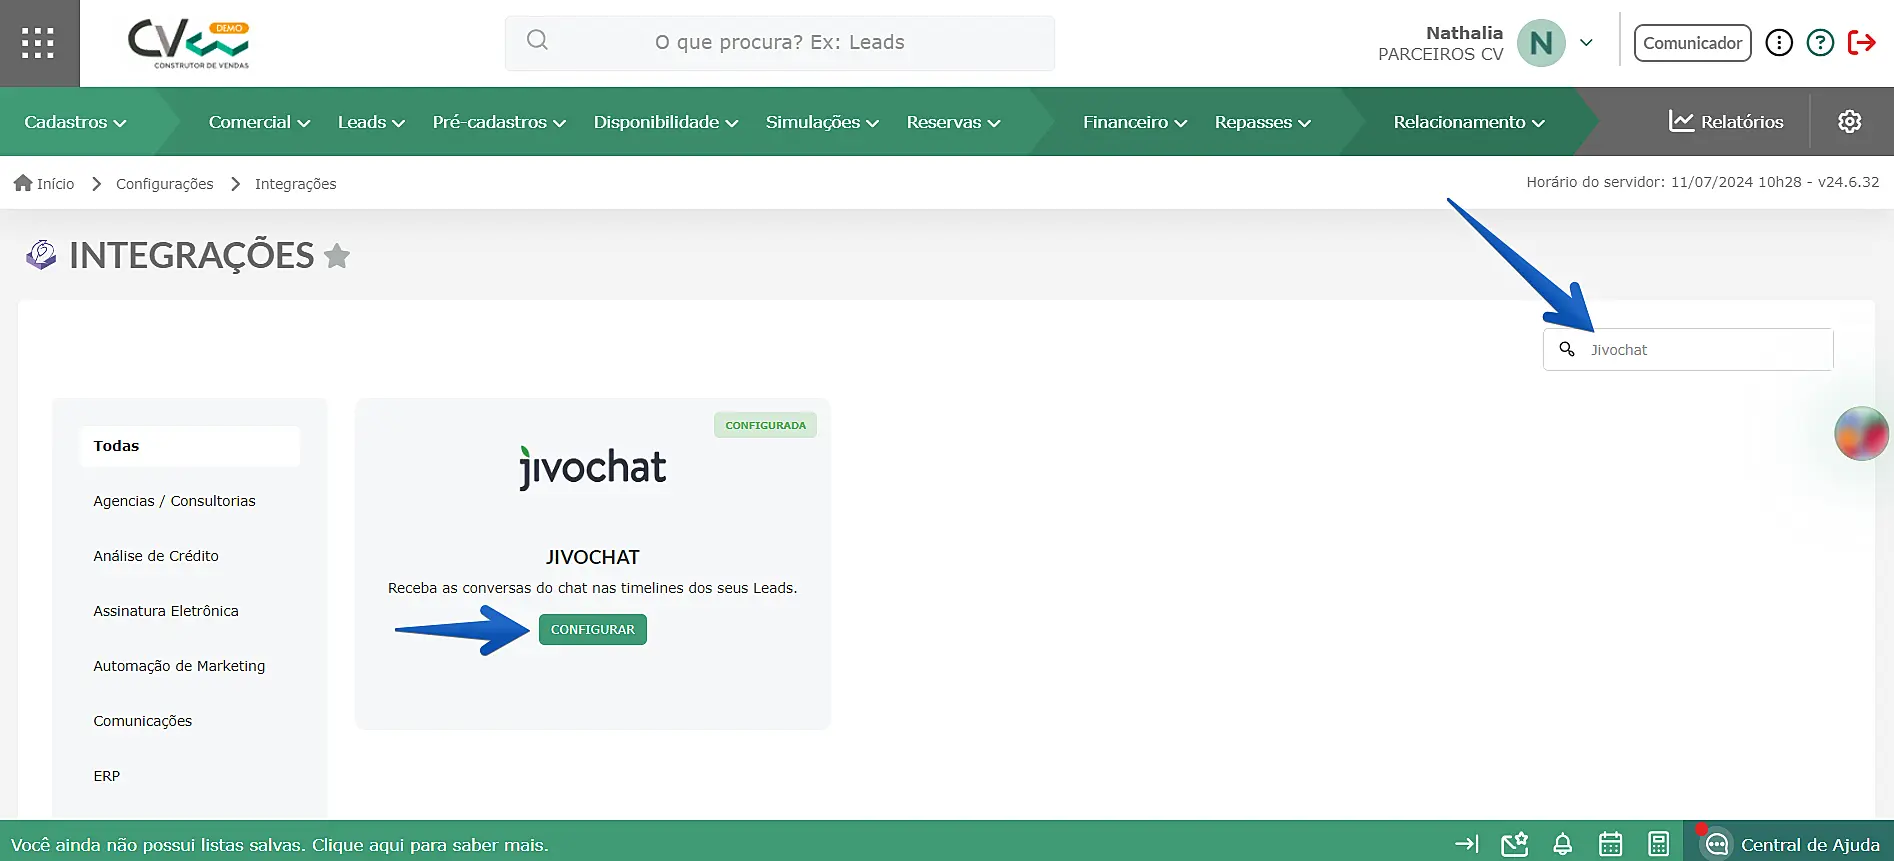
Task: Expand the Financeiro menu
Action: 1135,122
